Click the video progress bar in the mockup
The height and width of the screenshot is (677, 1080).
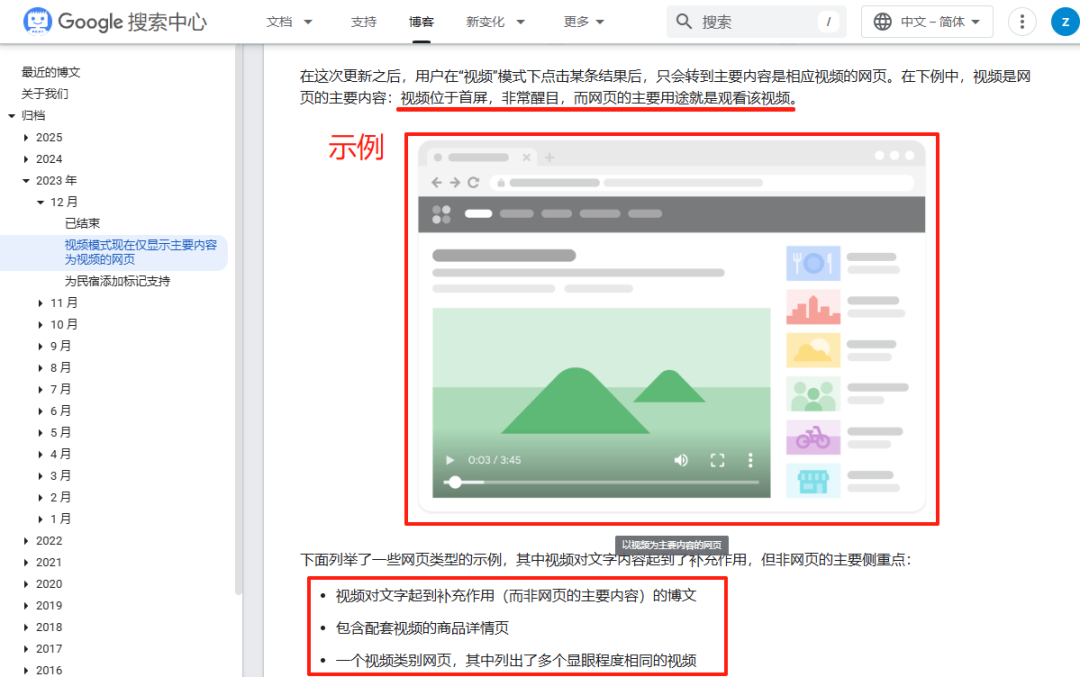coord(600,484)
